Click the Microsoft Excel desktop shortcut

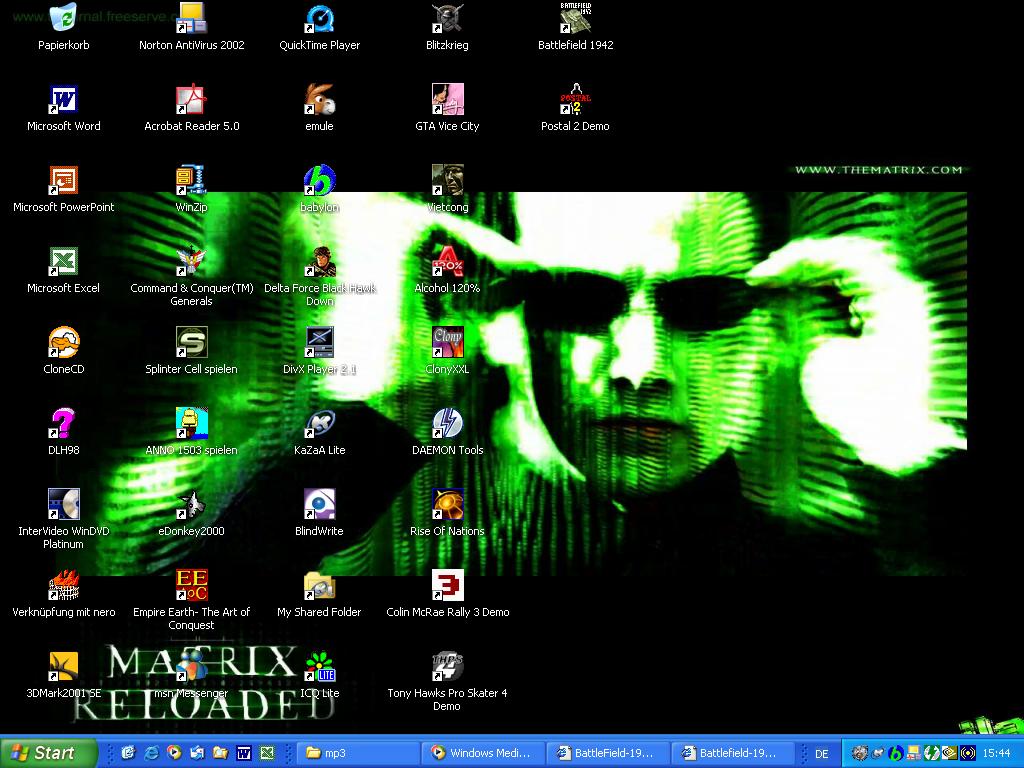[x=63, y=261]
